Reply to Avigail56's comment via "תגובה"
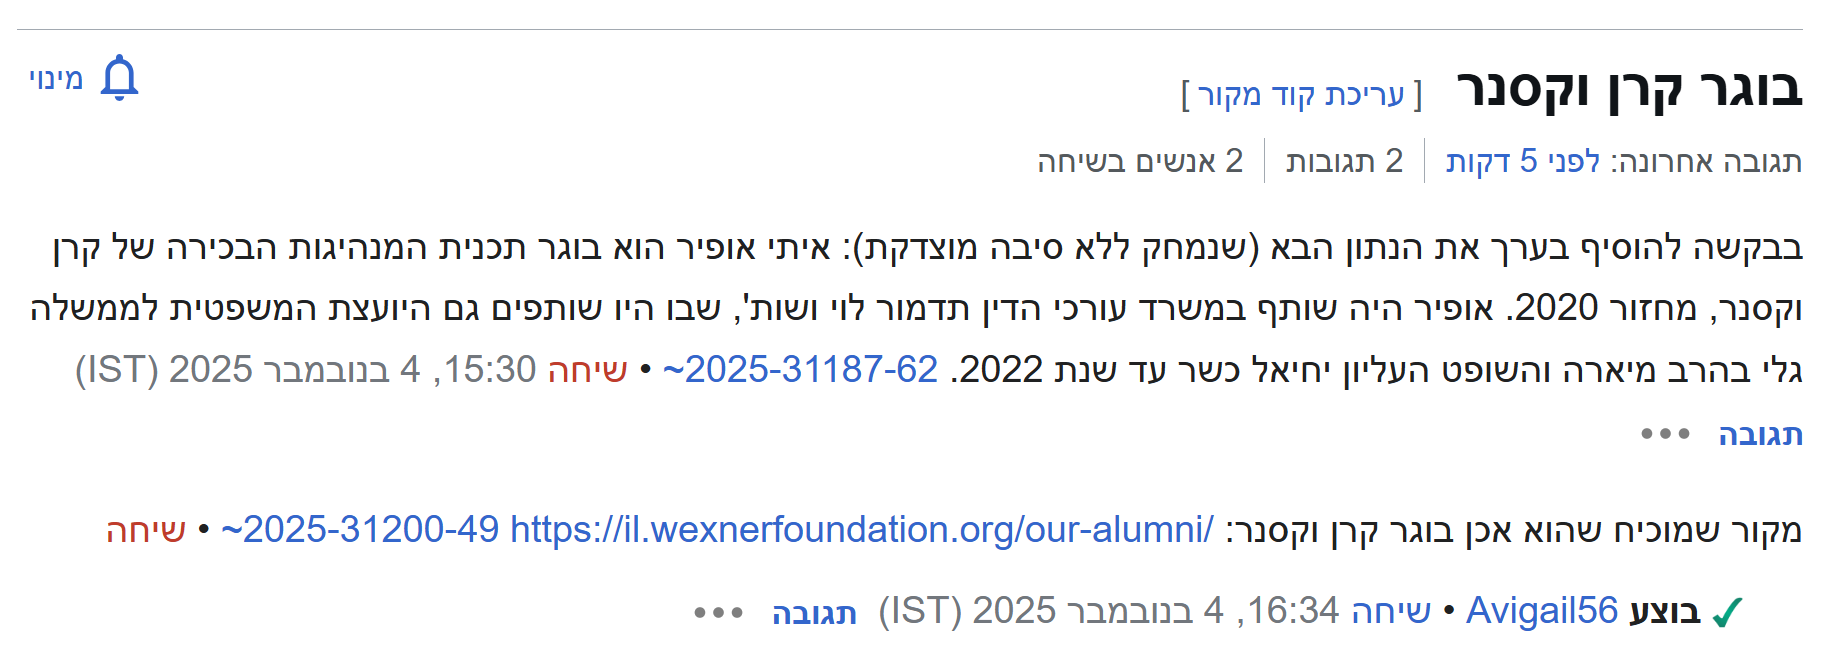The image size is (1827, 662). [x=814, y=613]
